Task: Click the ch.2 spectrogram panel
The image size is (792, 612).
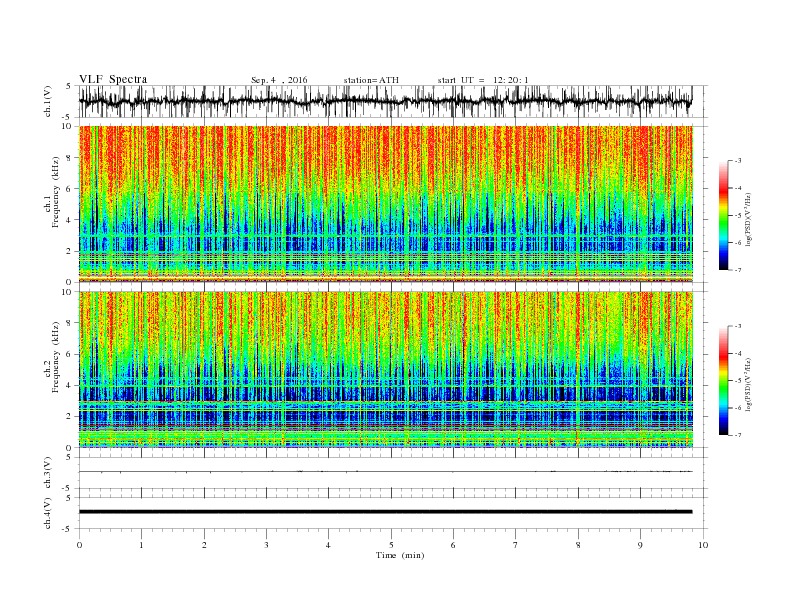Action: click(386, 370)
